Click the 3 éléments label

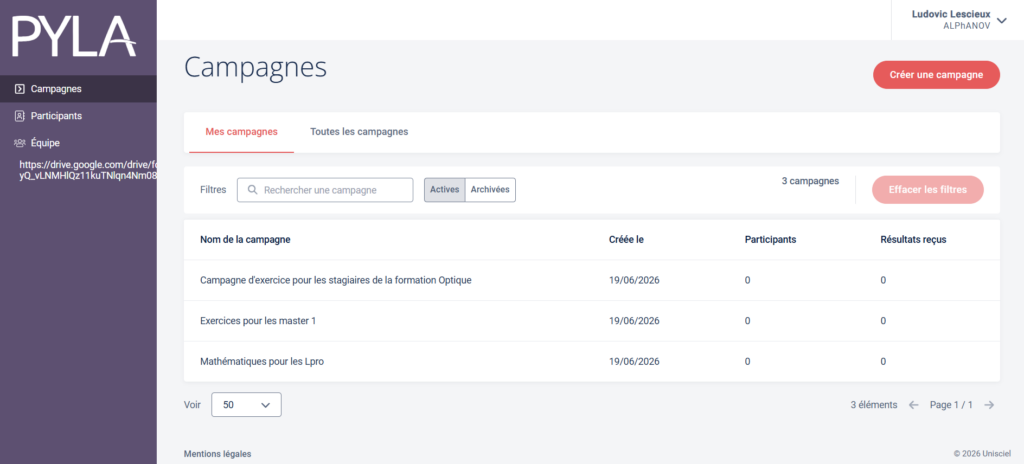click(x=874, y=405)
